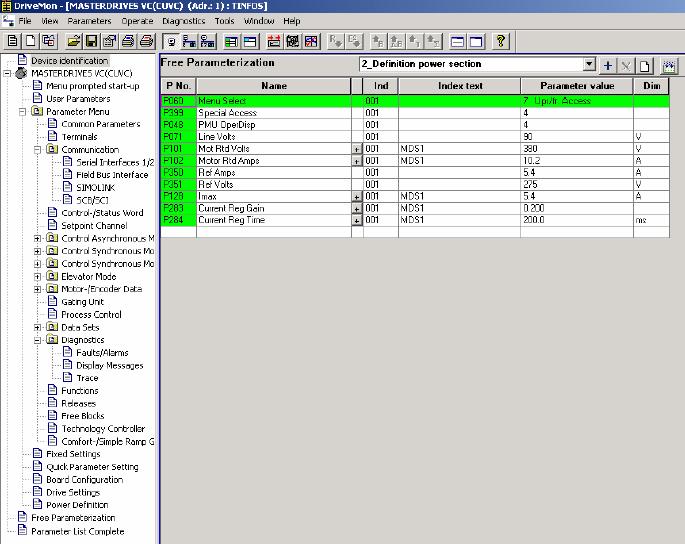Open Faults/Alarms under Diagnostics
685x544 pixels.
coord(102,353)
